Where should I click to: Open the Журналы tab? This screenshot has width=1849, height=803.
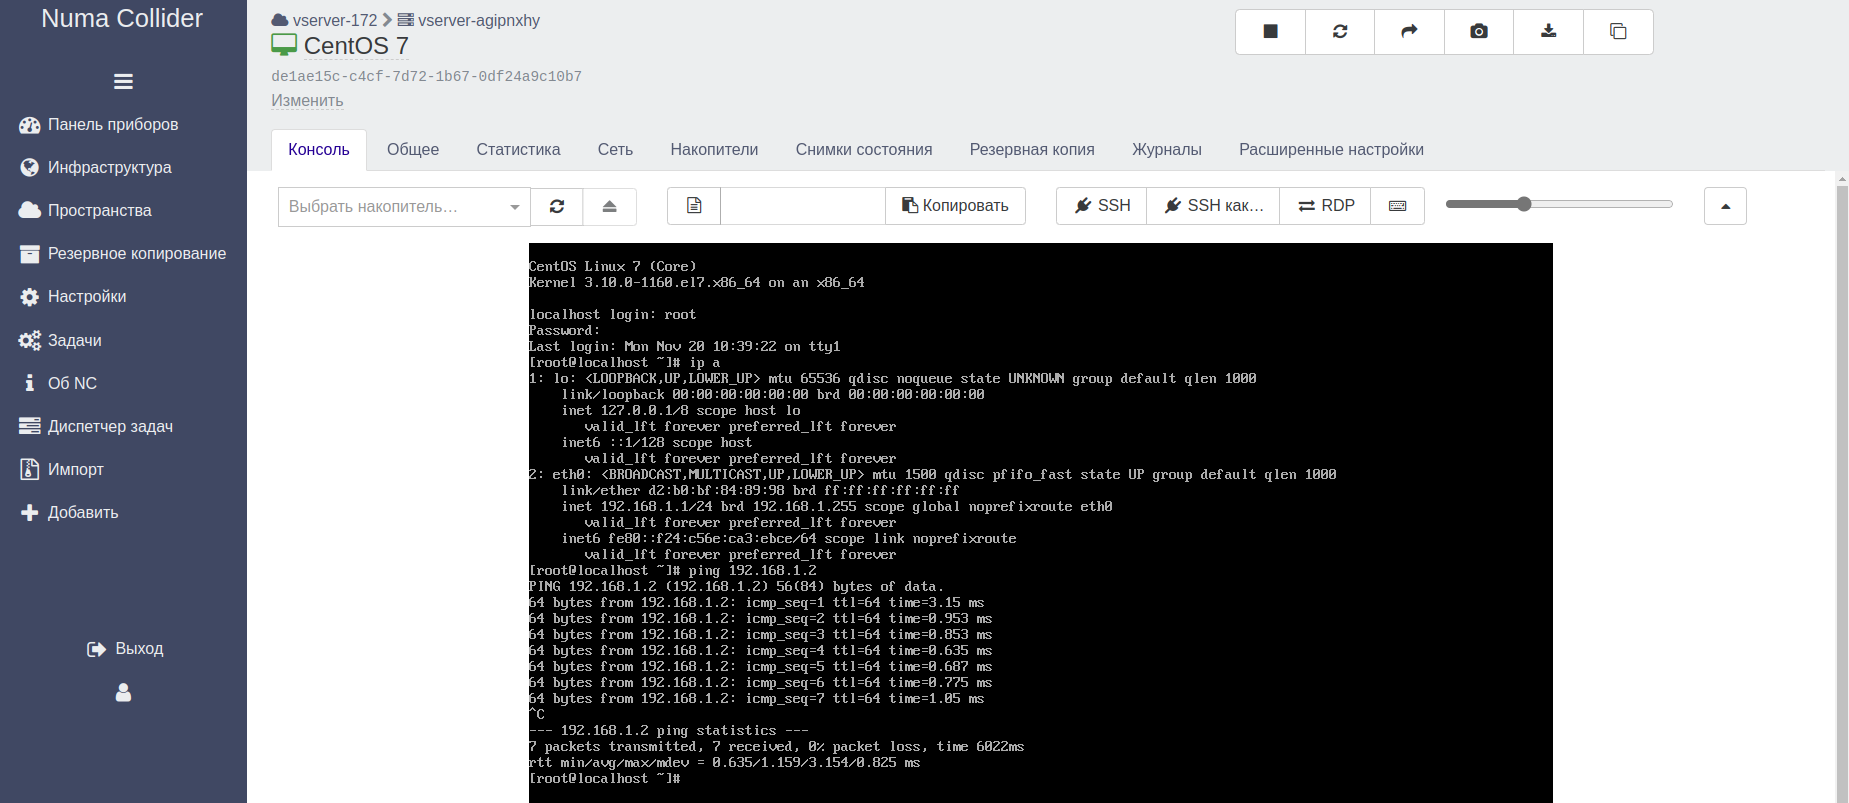(x=1167, y=150)
